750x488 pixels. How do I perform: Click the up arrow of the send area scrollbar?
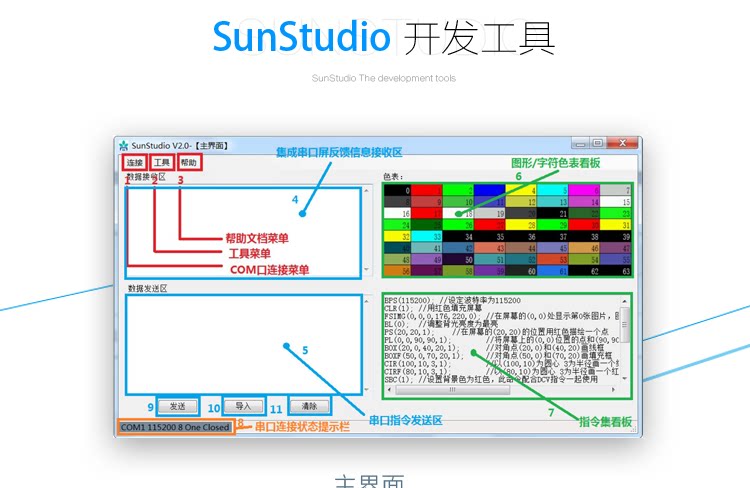point(367,300)
